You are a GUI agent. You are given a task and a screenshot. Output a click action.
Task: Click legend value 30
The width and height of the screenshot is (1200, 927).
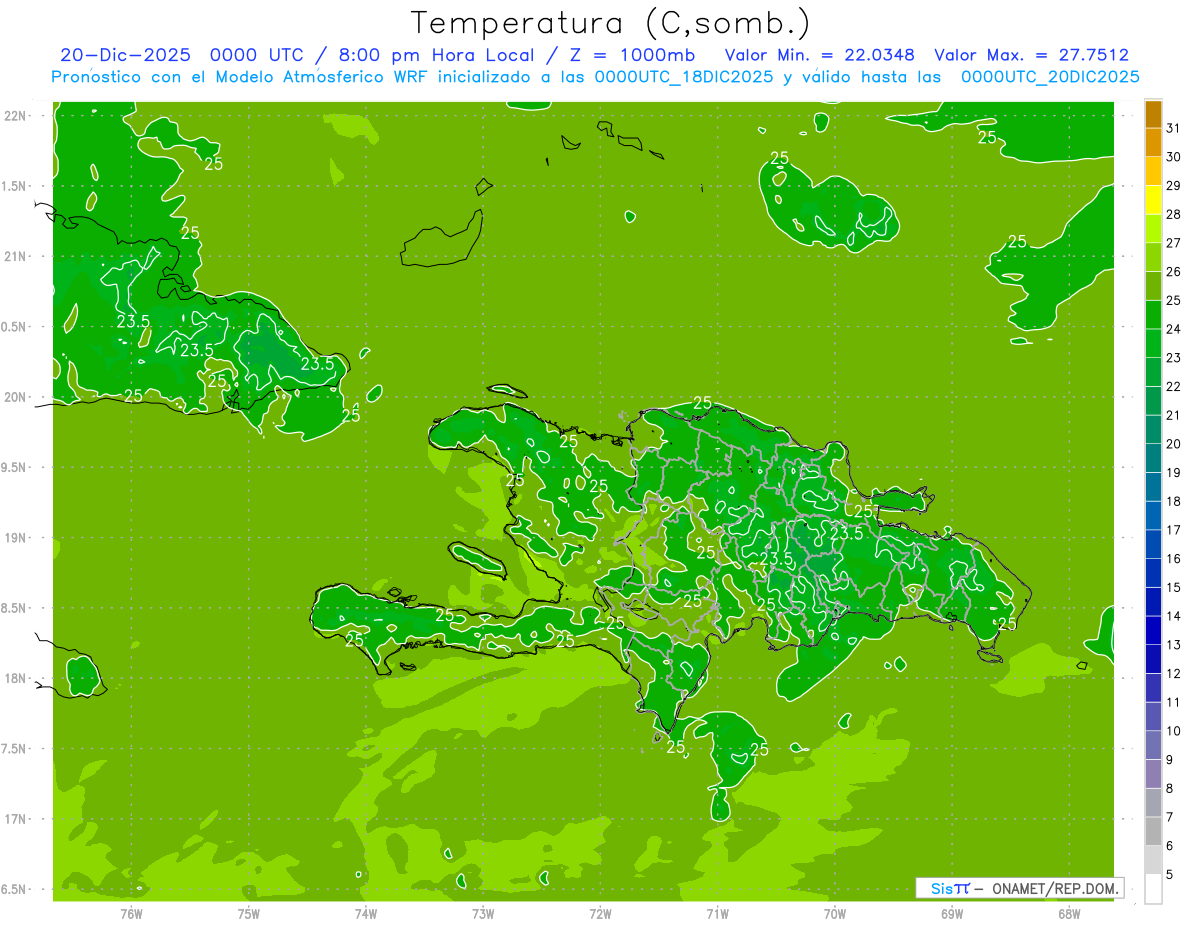point(1173,157)
